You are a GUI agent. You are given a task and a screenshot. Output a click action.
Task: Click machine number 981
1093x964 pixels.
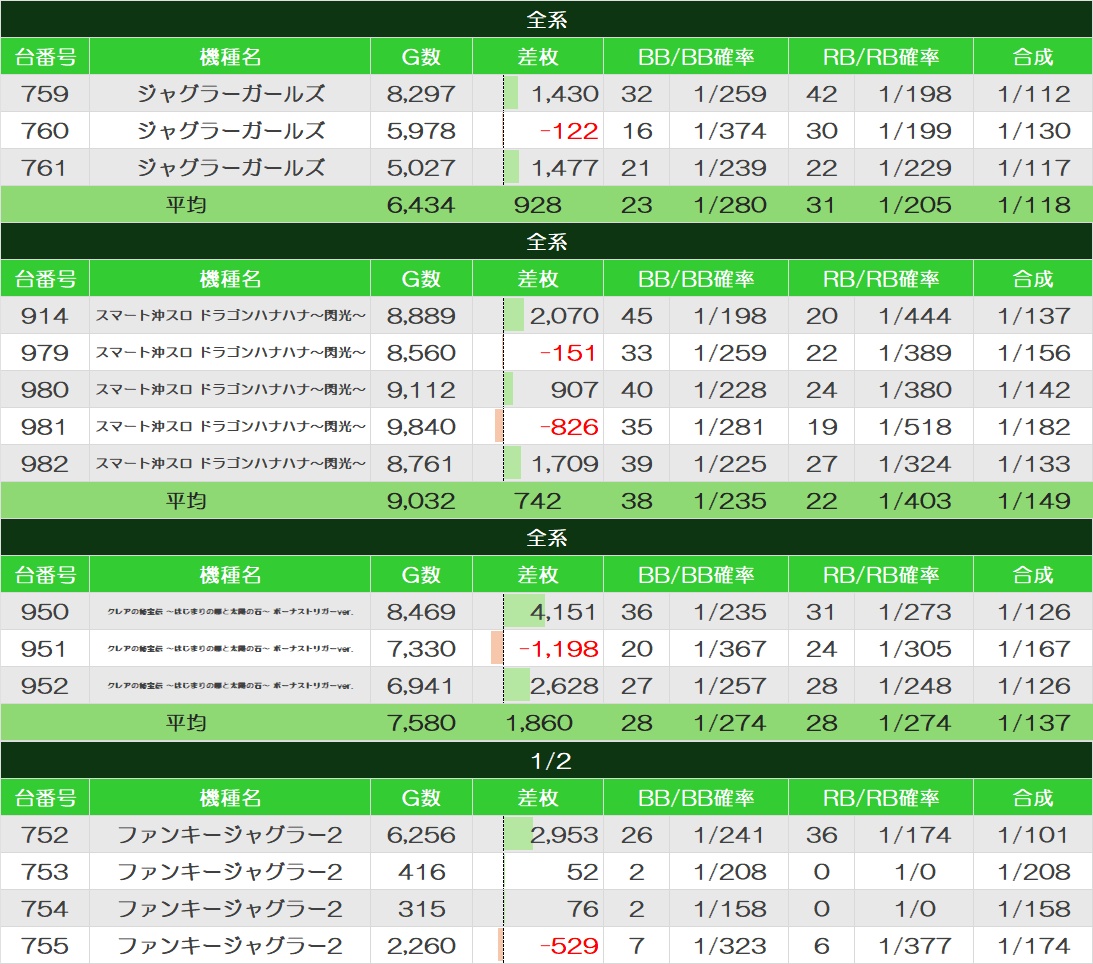point(45,427)
